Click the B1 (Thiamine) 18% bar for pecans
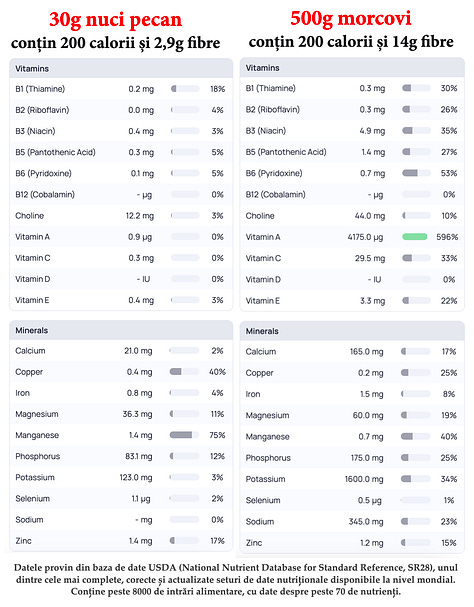Screen dimensions: 474x607 tap(185, 89)
